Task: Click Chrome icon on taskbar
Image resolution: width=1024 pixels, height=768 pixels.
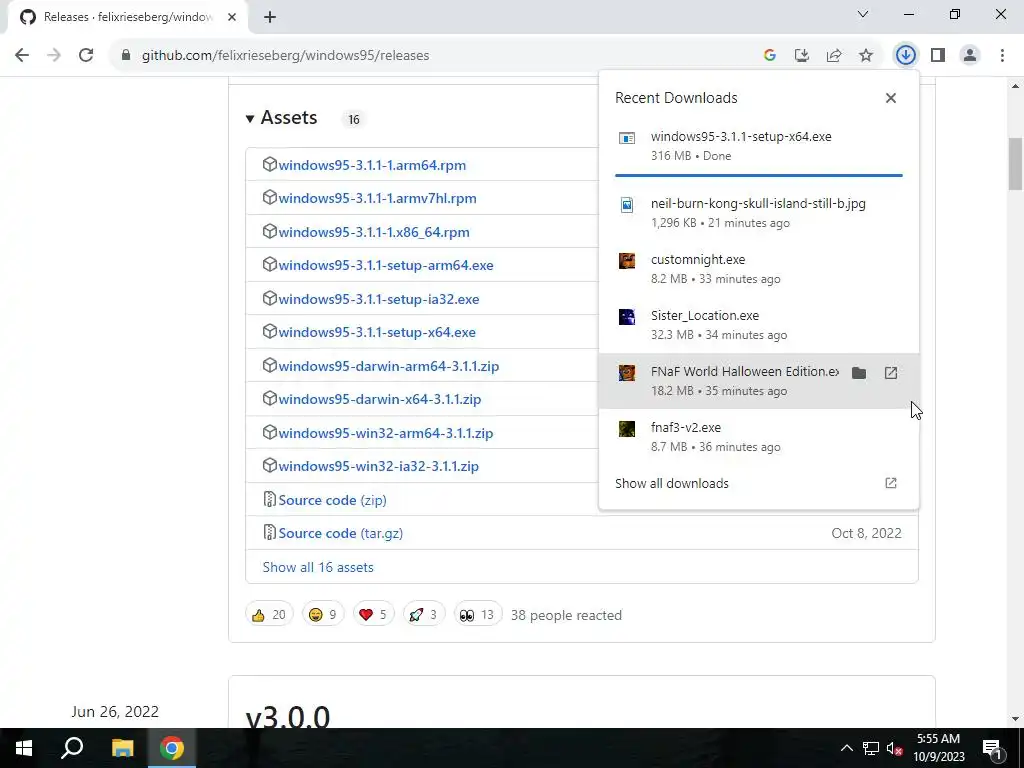Action: pyautogui.click(x=172, y=748)
